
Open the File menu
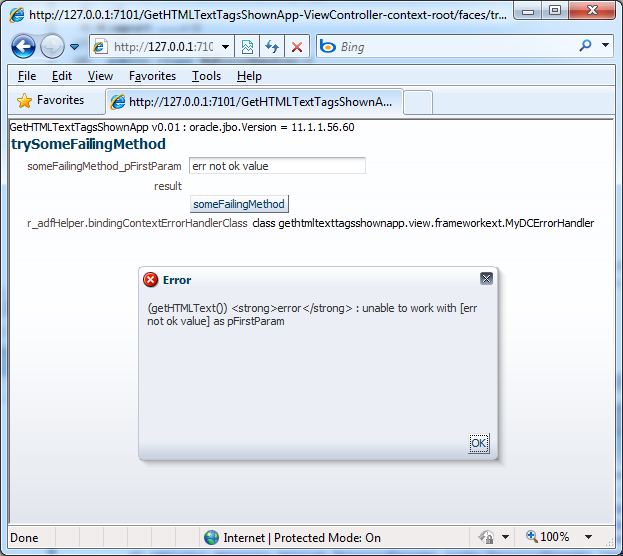click(x=27, y=76)
